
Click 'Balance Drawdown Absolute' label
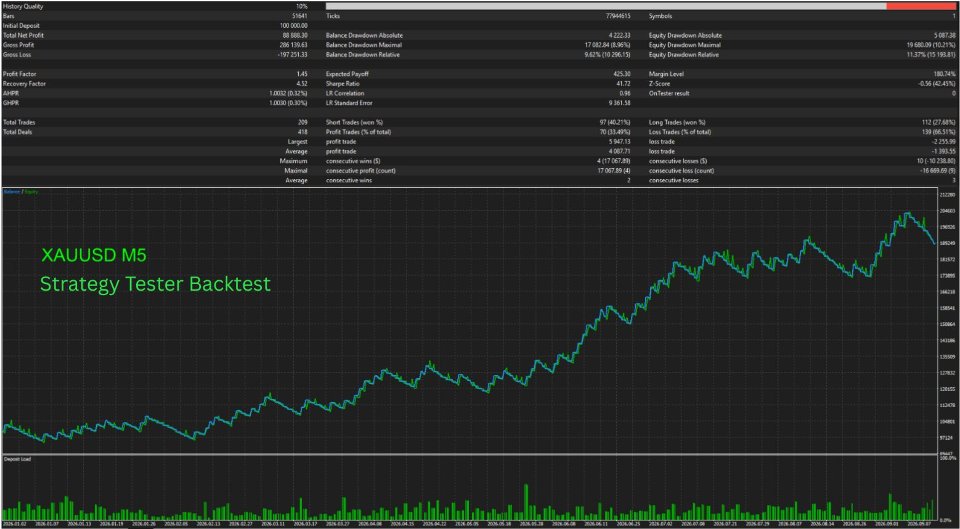coord(364,36)
